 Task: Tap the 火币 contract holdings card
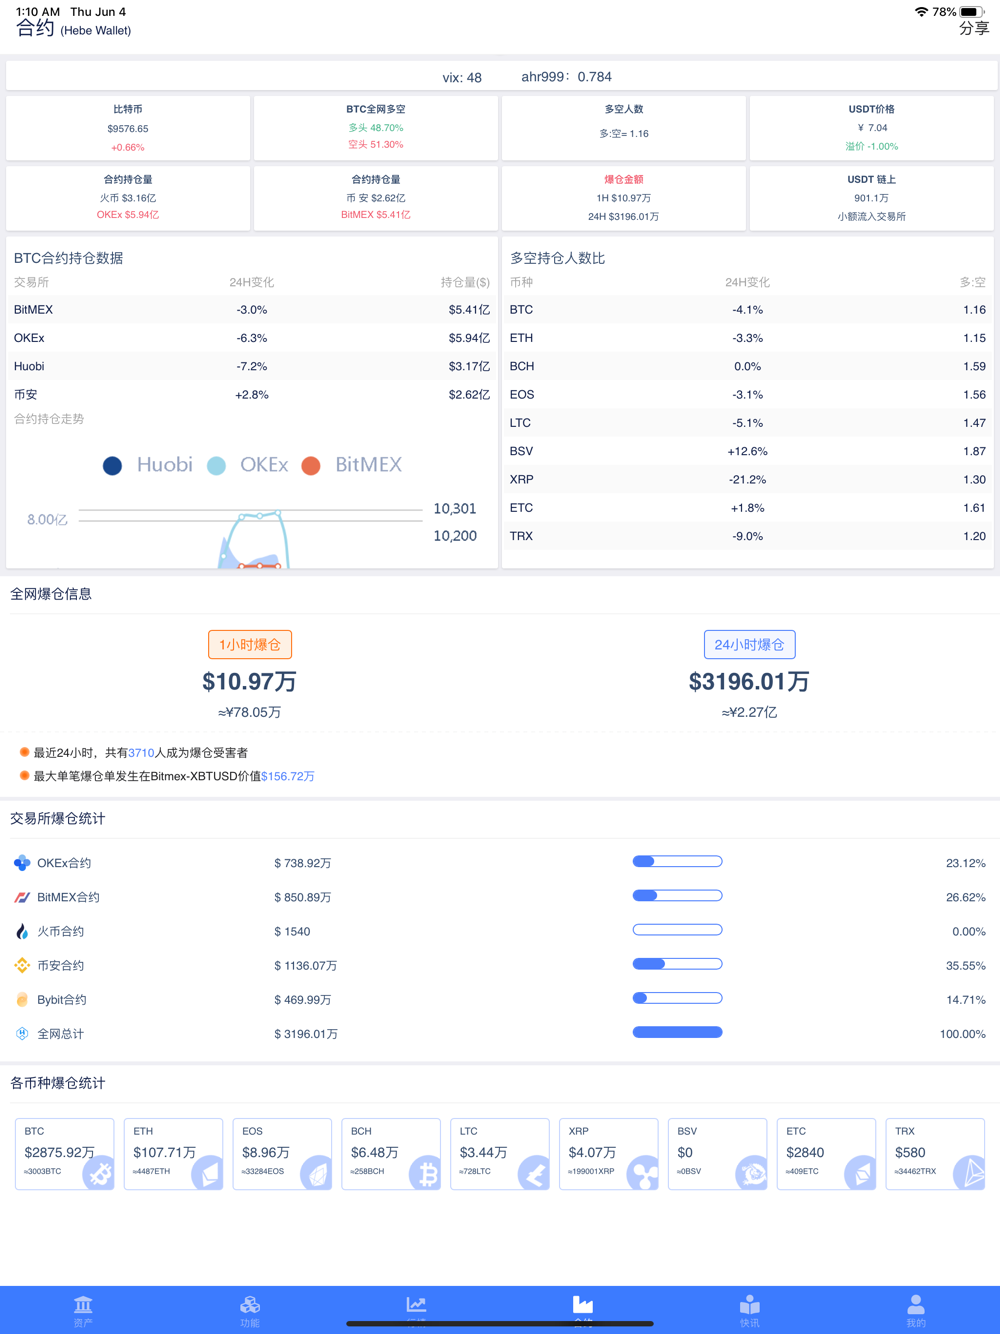pyautogui.click(x=128, y=198)
